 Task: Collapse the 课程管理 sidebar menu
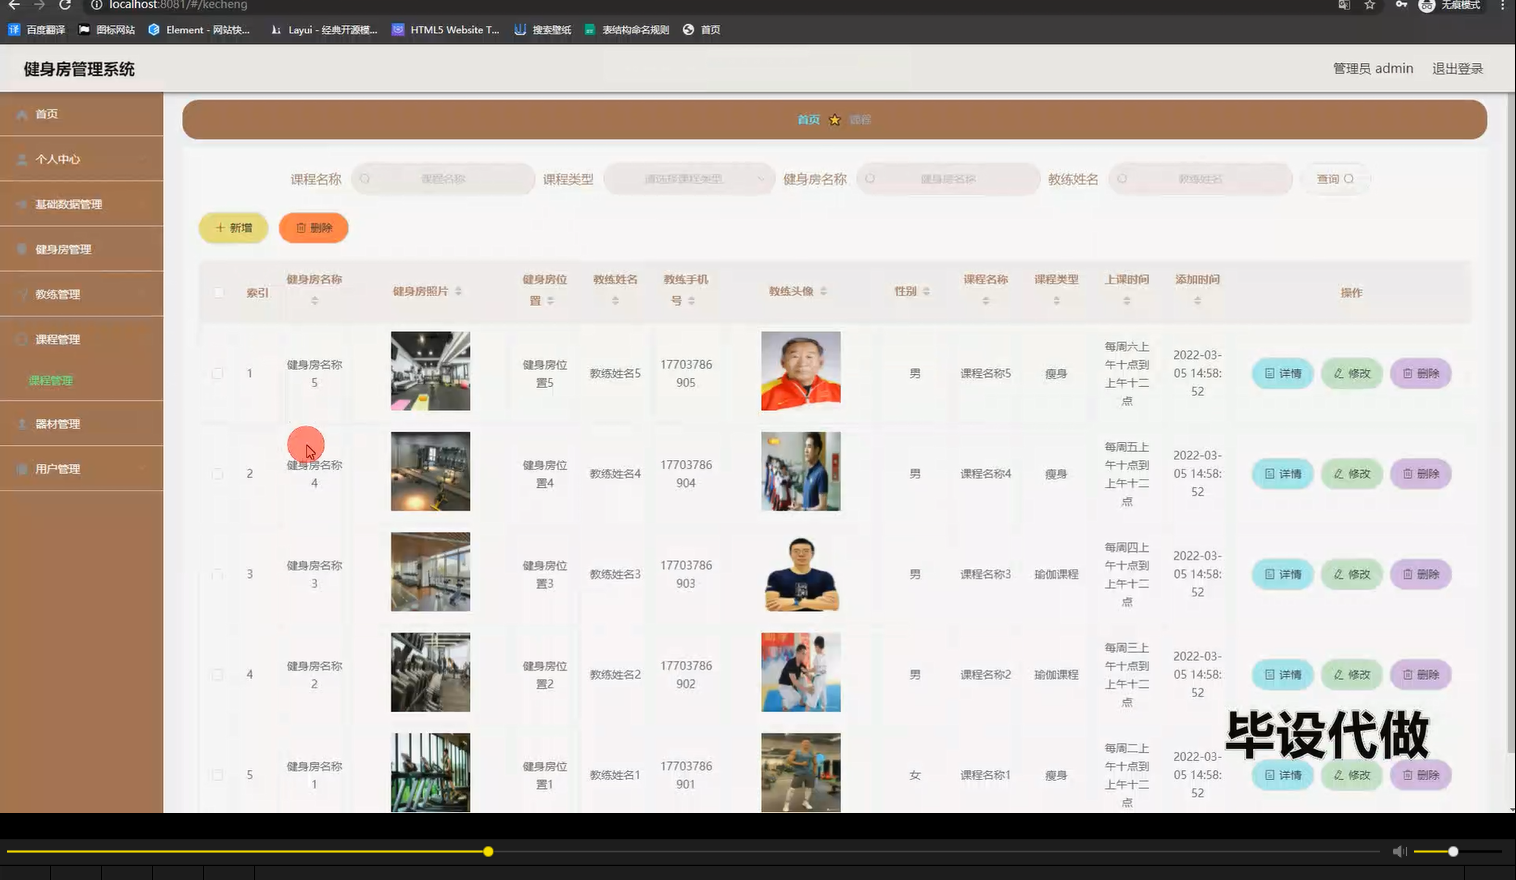(81, 339)
